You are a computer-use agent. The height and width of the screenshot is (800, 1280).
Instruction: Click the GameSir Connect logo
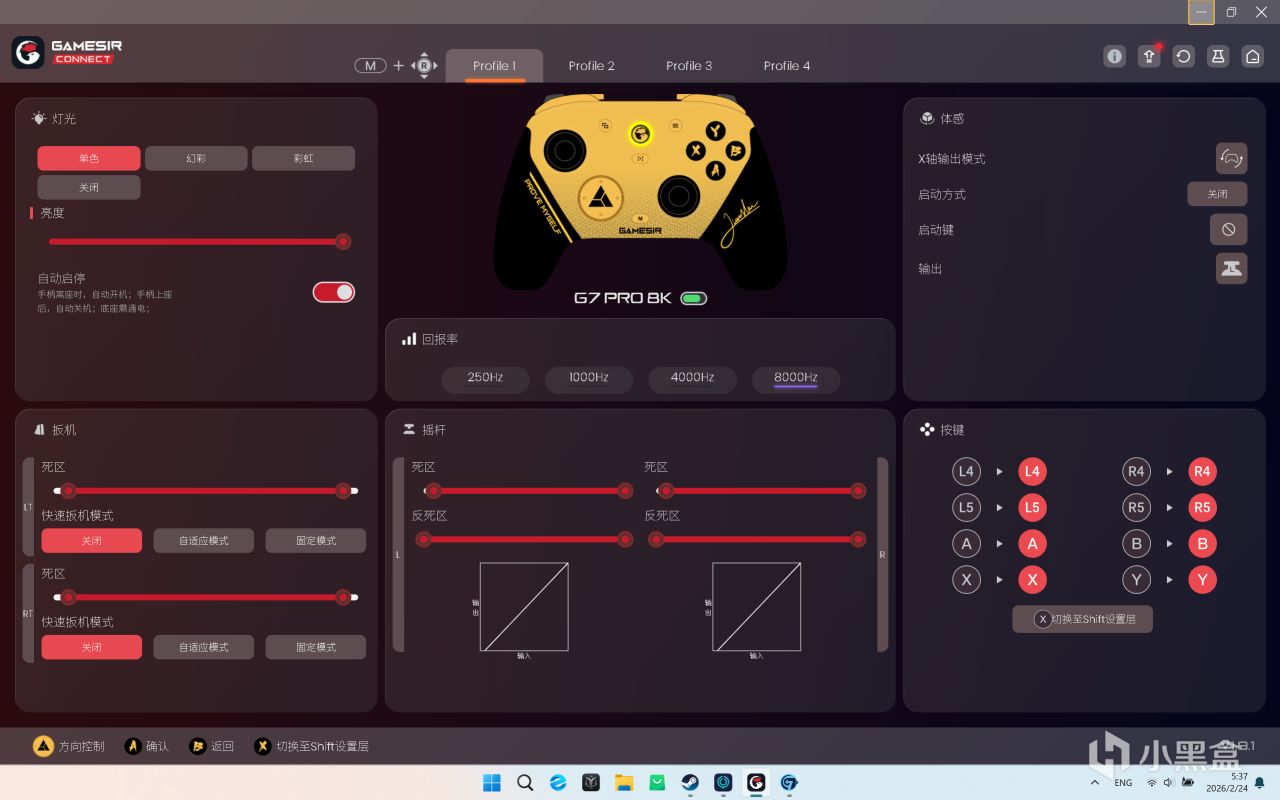[x=67, y=52]
